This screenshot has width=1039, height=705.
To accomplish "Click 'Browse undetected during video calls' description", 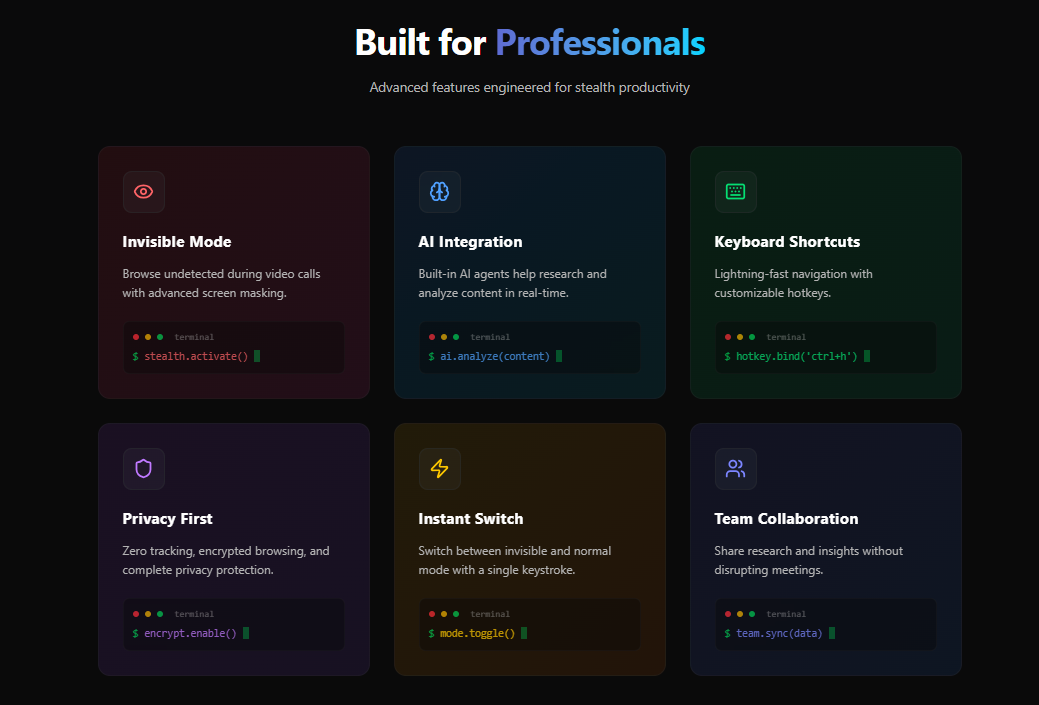I will (x=221, y=274).
